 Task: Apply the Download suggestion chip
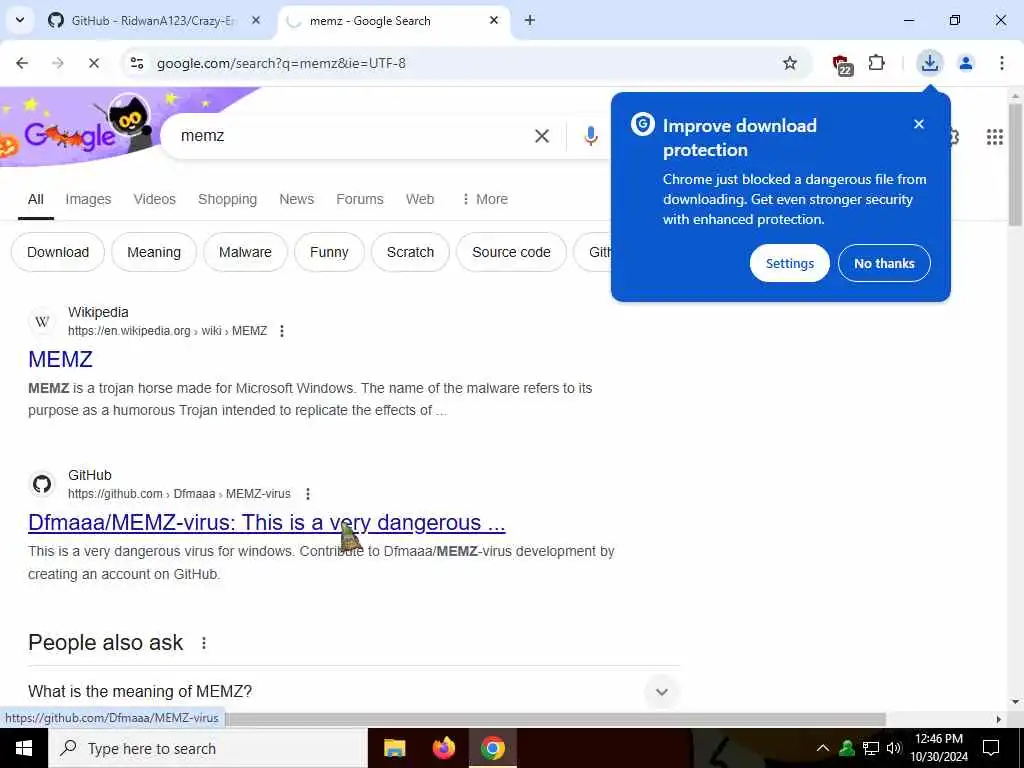click(58, 252)
